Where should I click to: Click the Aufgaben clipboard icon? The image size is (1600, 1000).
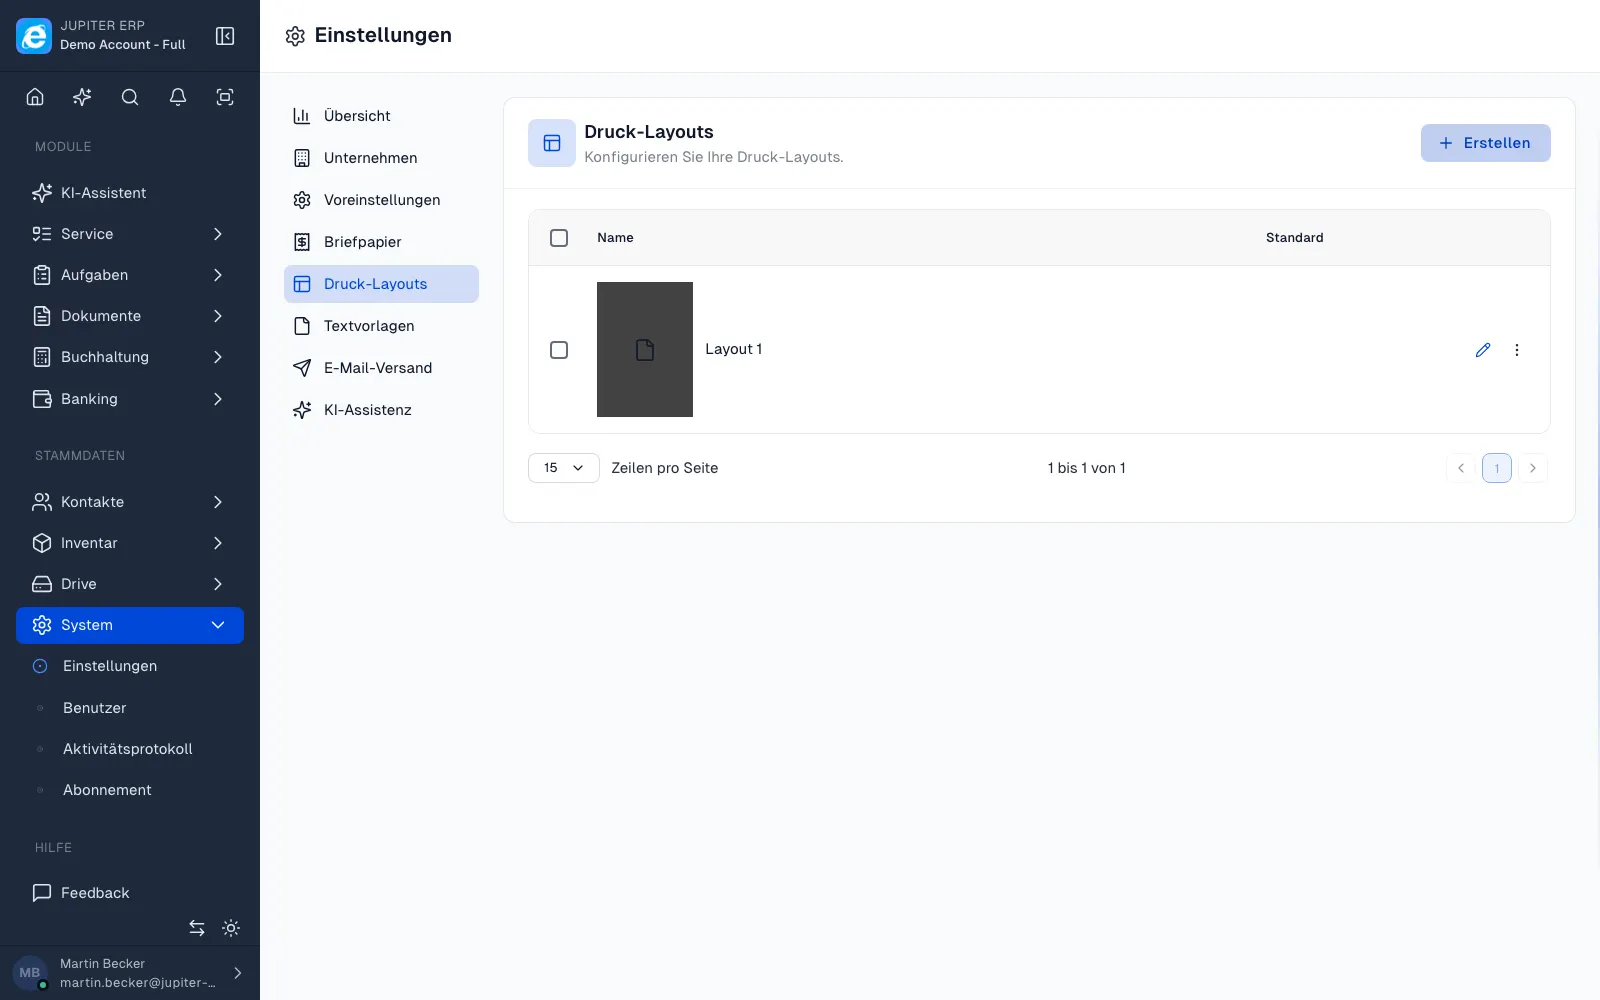click(x=42, y=275)
